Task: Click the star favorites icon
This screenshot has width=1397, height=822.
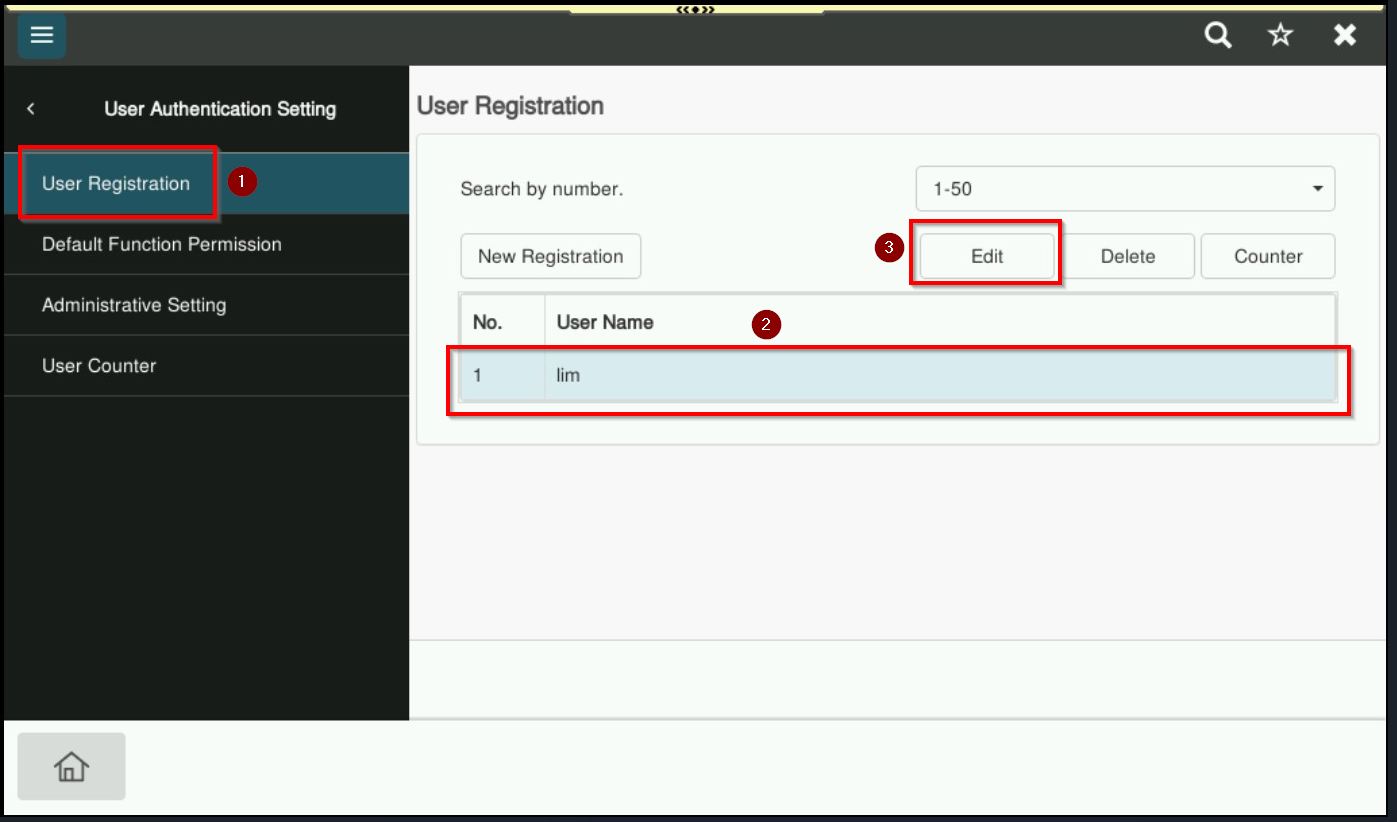Action: point(1280,35)
